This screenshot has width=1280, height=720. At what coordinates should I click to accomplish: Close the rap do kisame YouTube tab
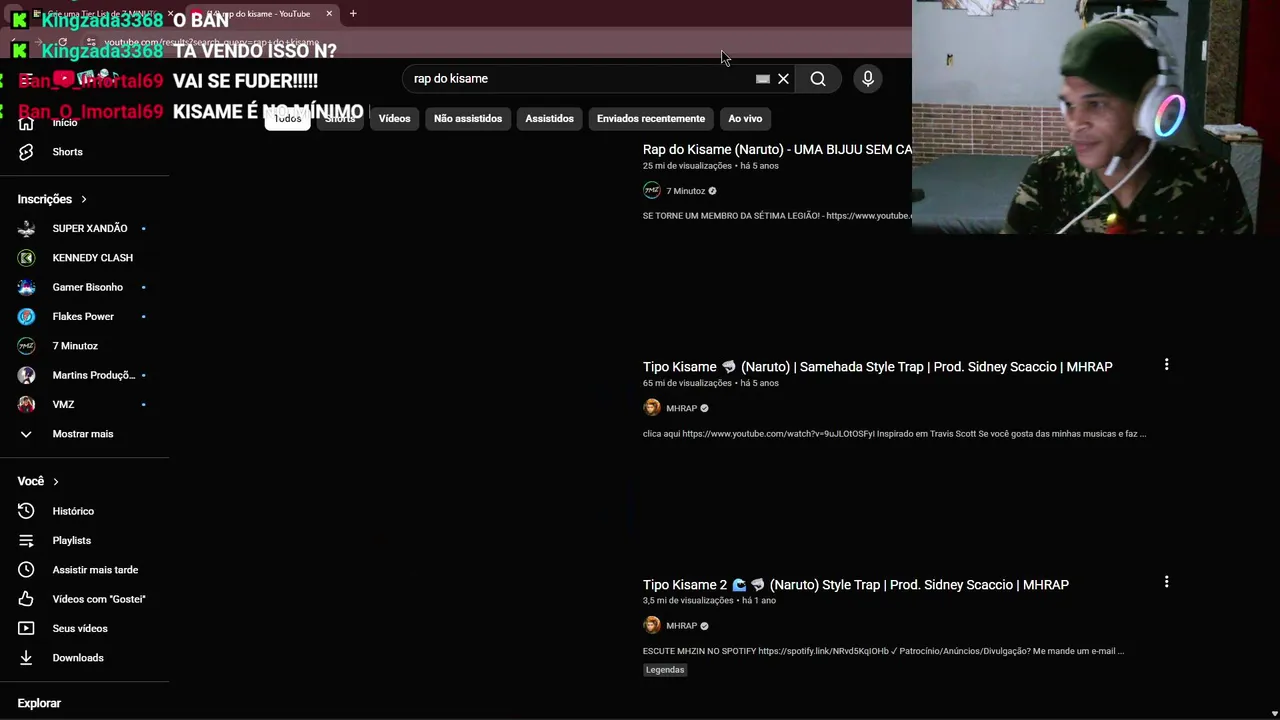(x=328, y=14)
